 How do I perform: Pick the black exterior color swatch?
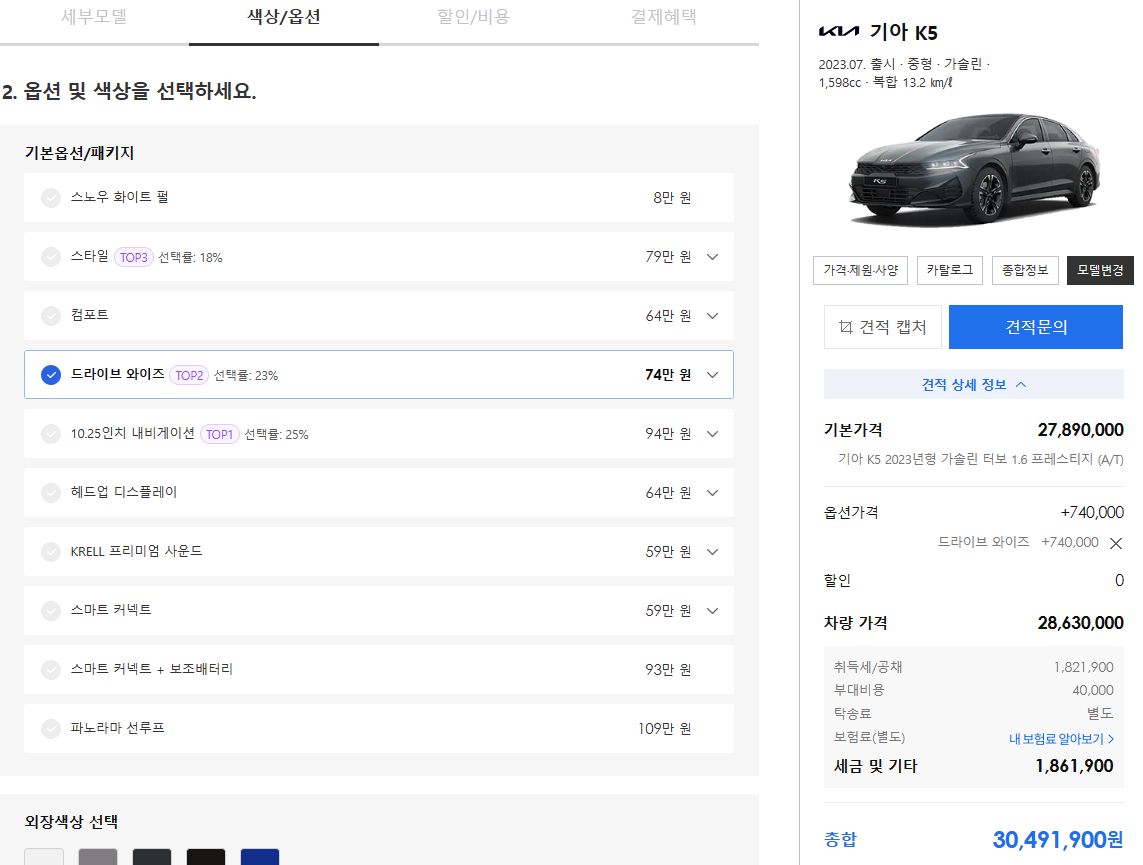206,857
